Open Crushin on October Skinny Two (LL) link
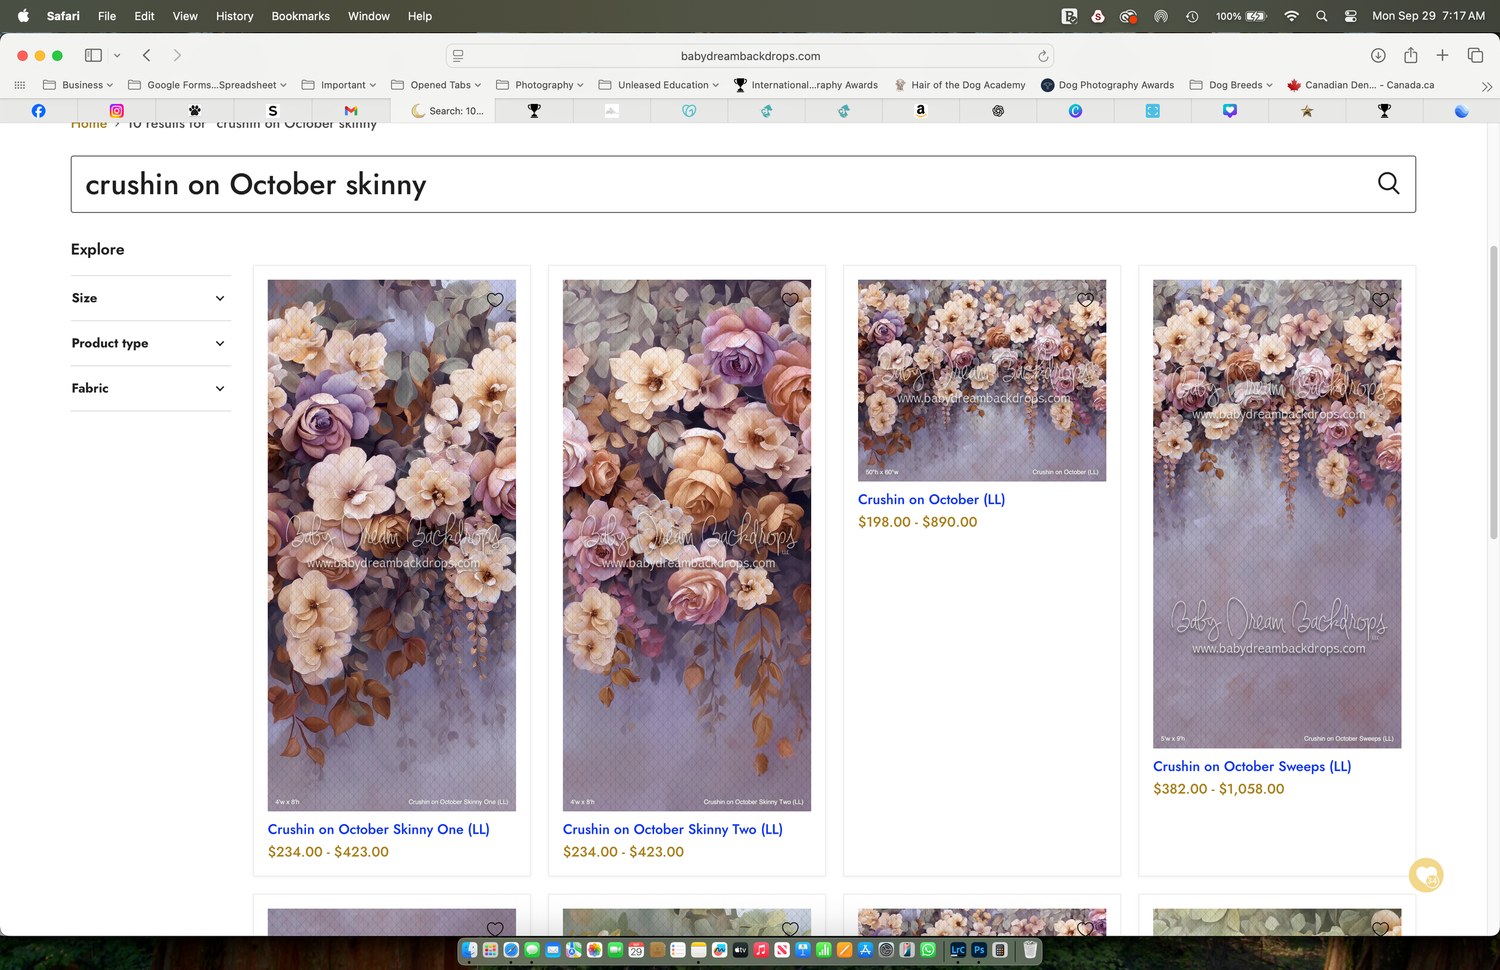 pos(673,829)
